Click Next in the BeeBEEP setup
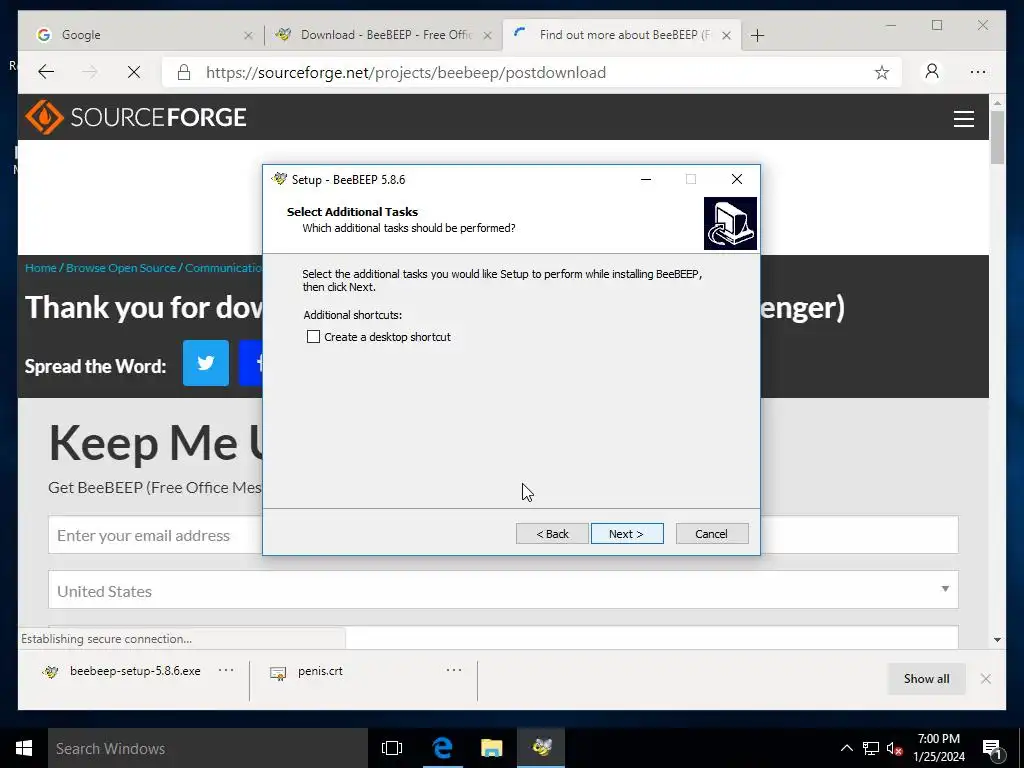The image size is (1024, 768). click(x=627, y=534)
